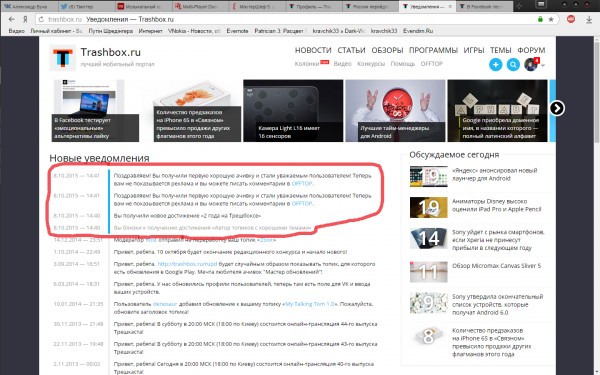Image resolution: width=600 pixels, height=375 pixels.
Task: Open the Камера Light L16 carousel article
Action: click(x=293, y=111)
